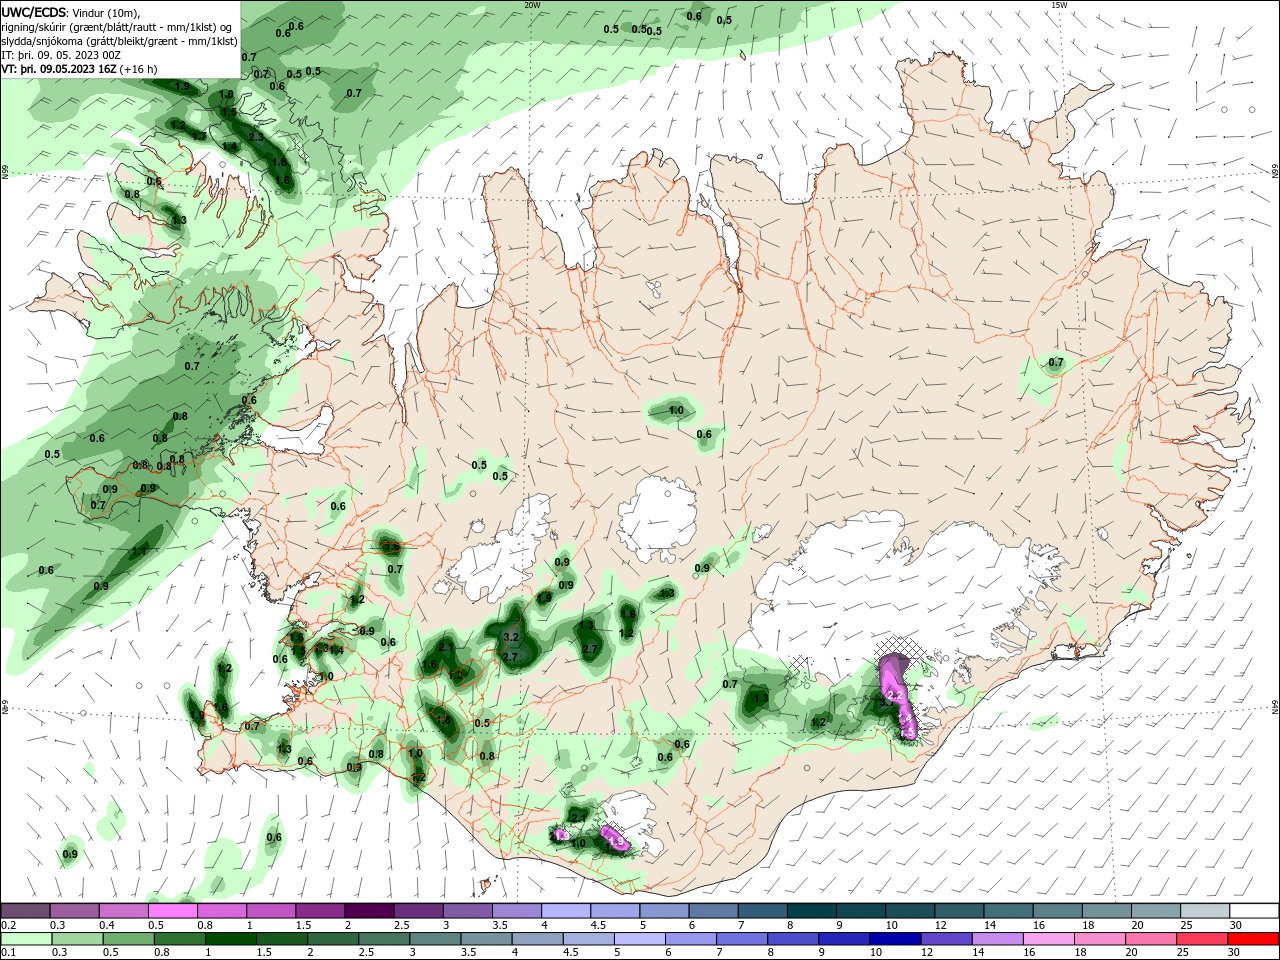Click the (+16 h) forecast offset text
The width and height of the screenshot is (1280, 960).
[x=138, y=69]
